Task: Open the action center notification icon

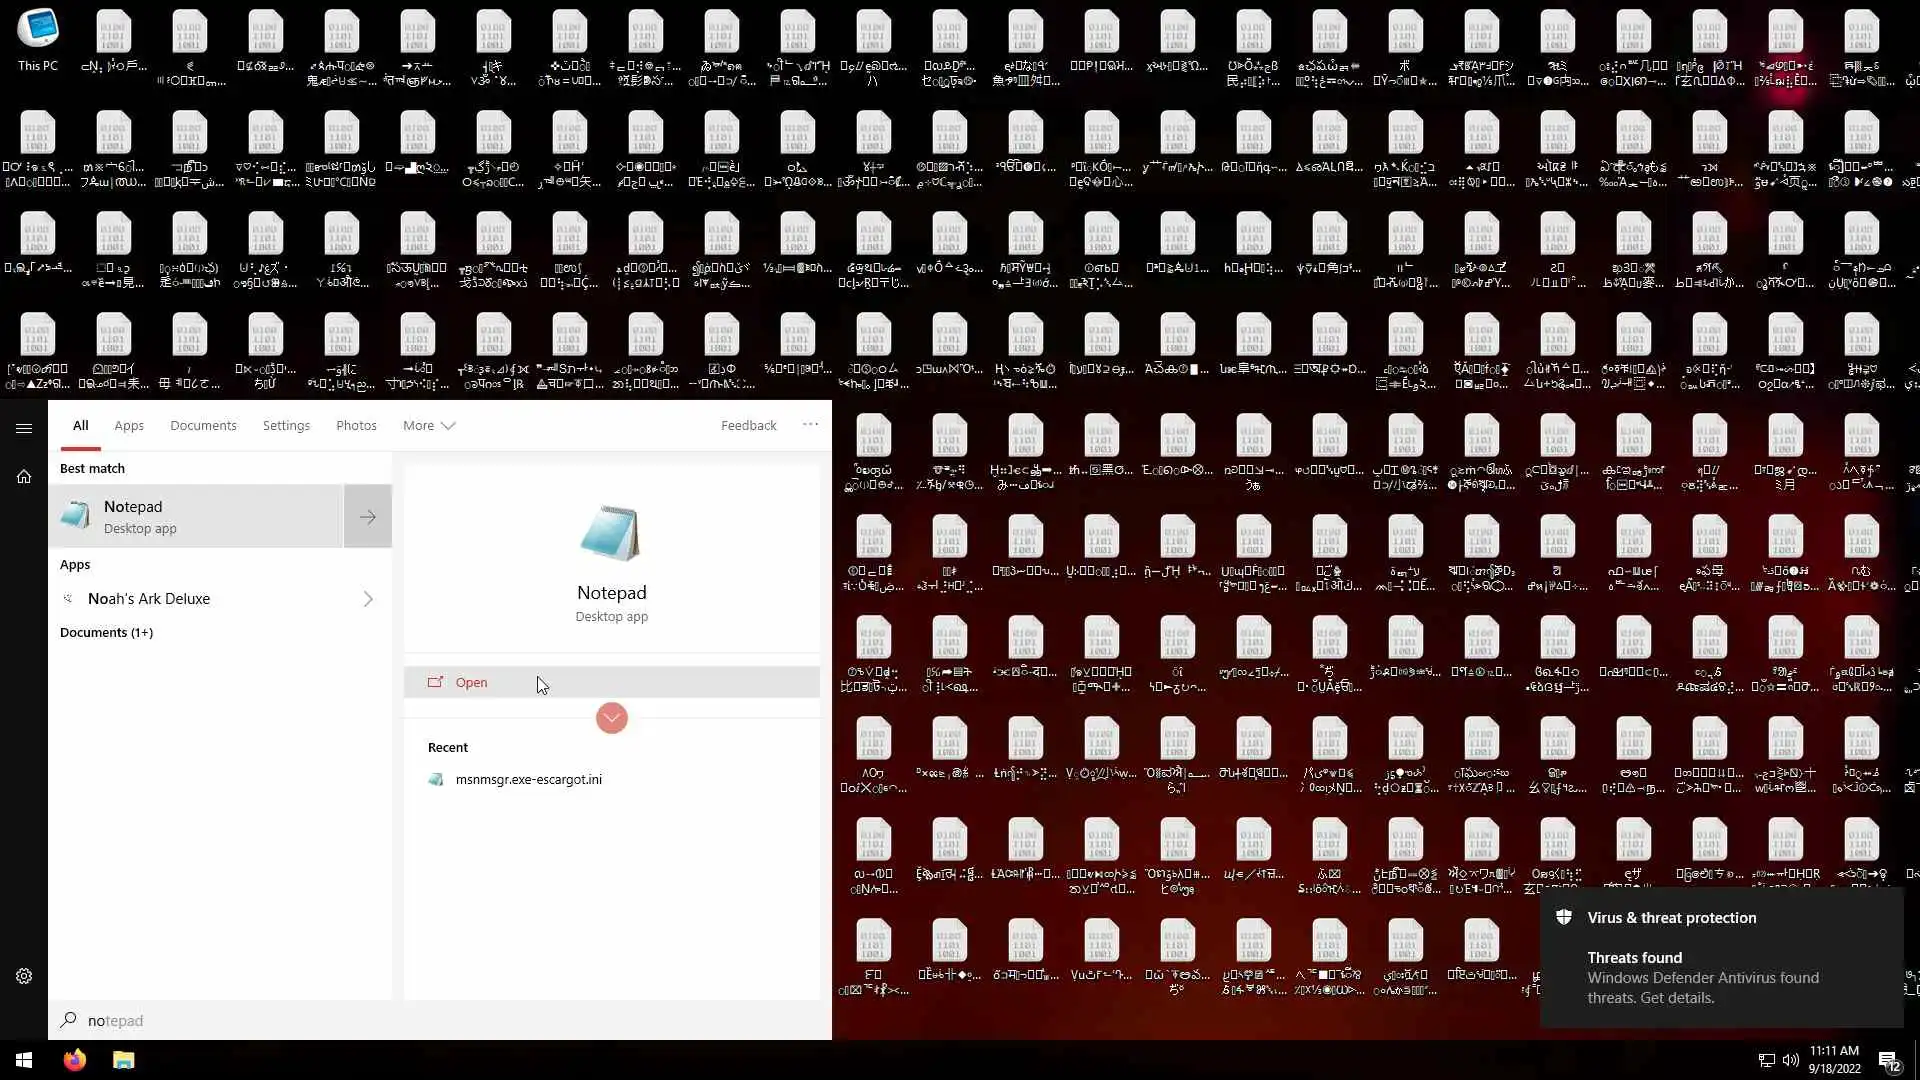Action: (1888, 1060)
